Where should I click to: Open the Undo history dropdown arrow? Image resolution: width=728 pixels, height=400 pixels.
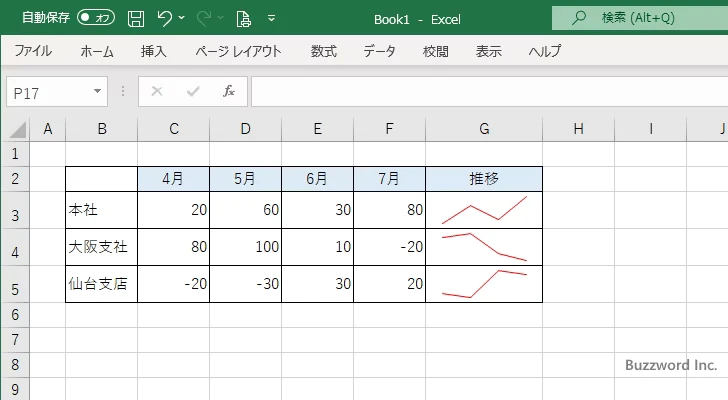click(182, 19)
